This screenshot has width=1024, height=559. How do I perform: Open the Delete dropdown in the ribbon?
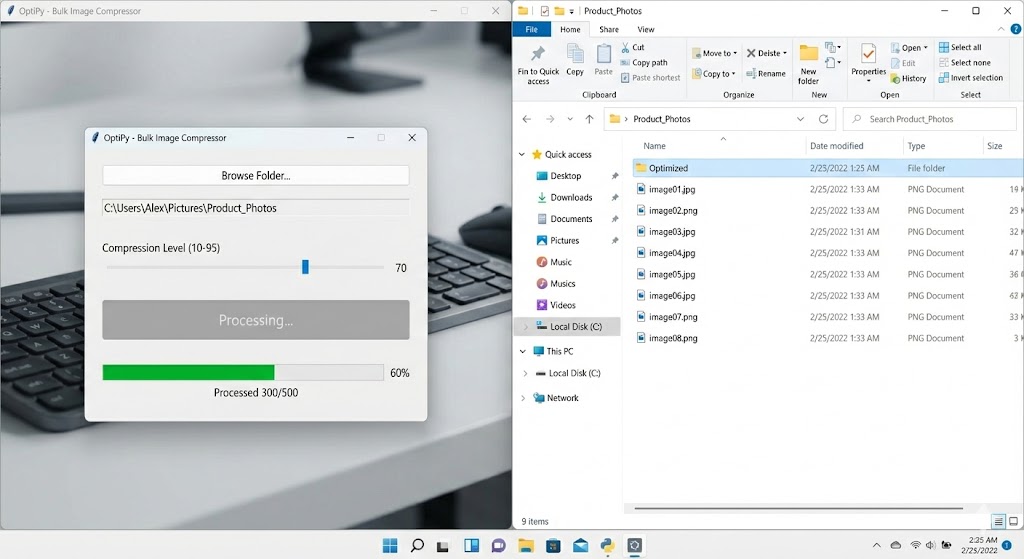point(767,54)
